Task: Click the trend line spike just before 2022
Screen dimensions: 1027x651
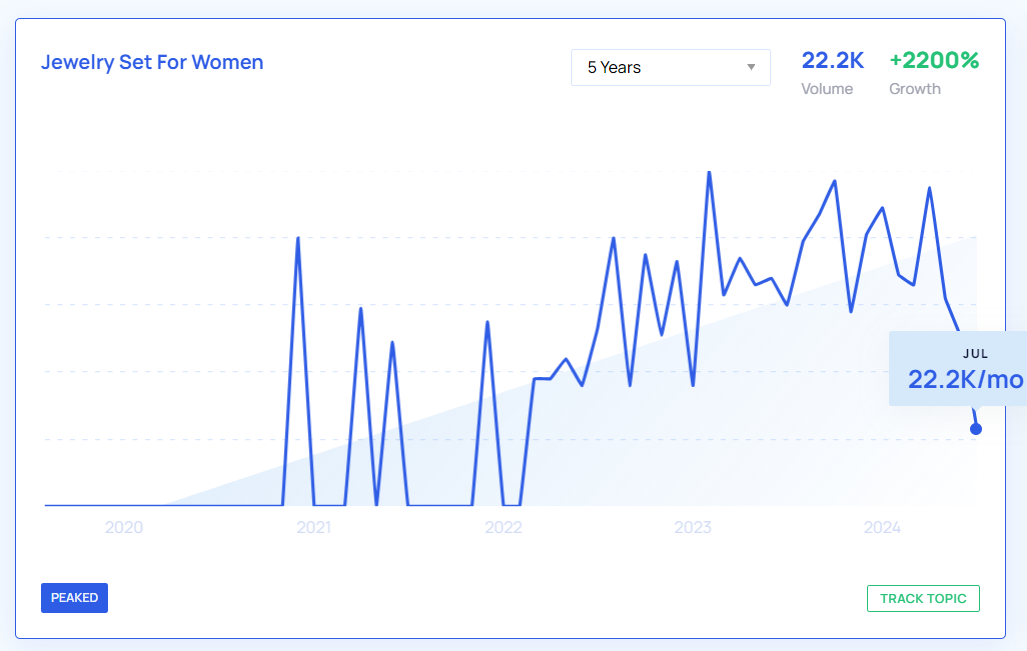Action: (x=487, y=323)
